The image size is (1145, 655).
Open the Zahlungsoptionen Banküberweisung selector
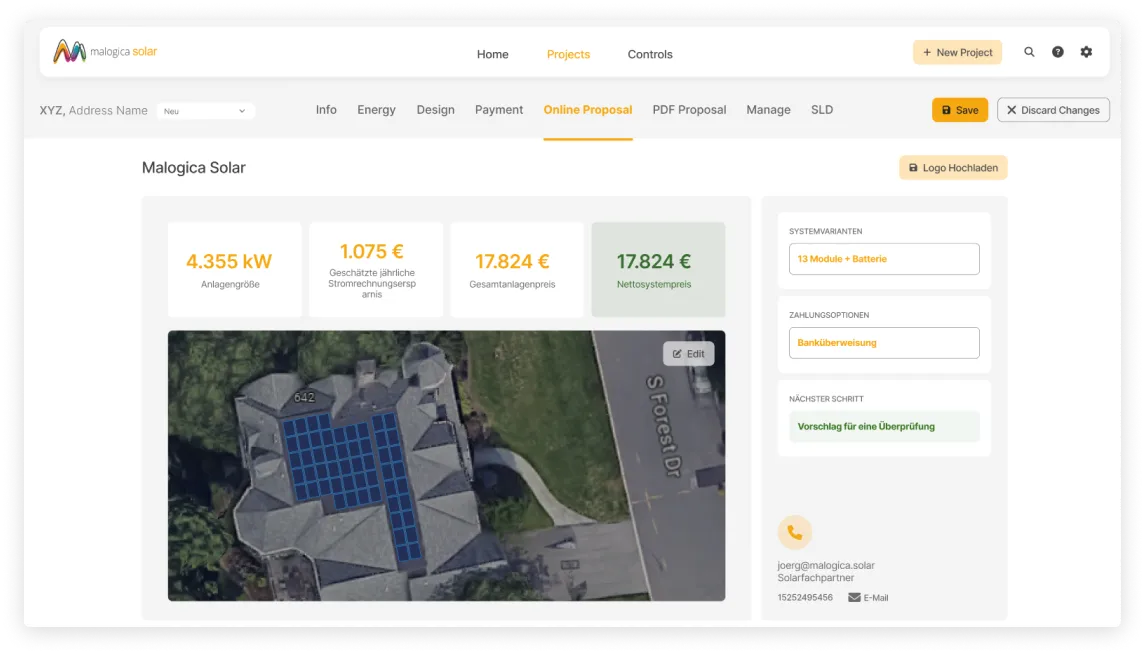(x=883, y=342)
